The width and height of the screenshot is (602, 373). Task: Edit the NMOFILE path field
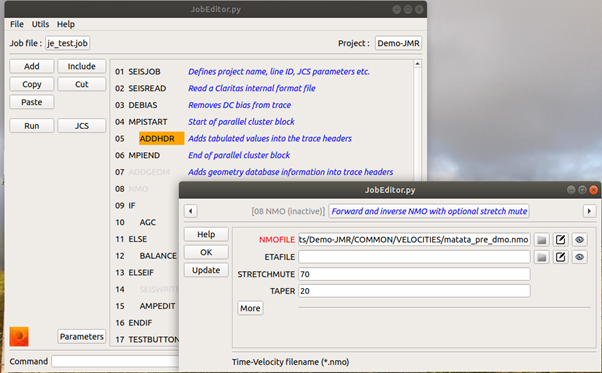(414, 240)
